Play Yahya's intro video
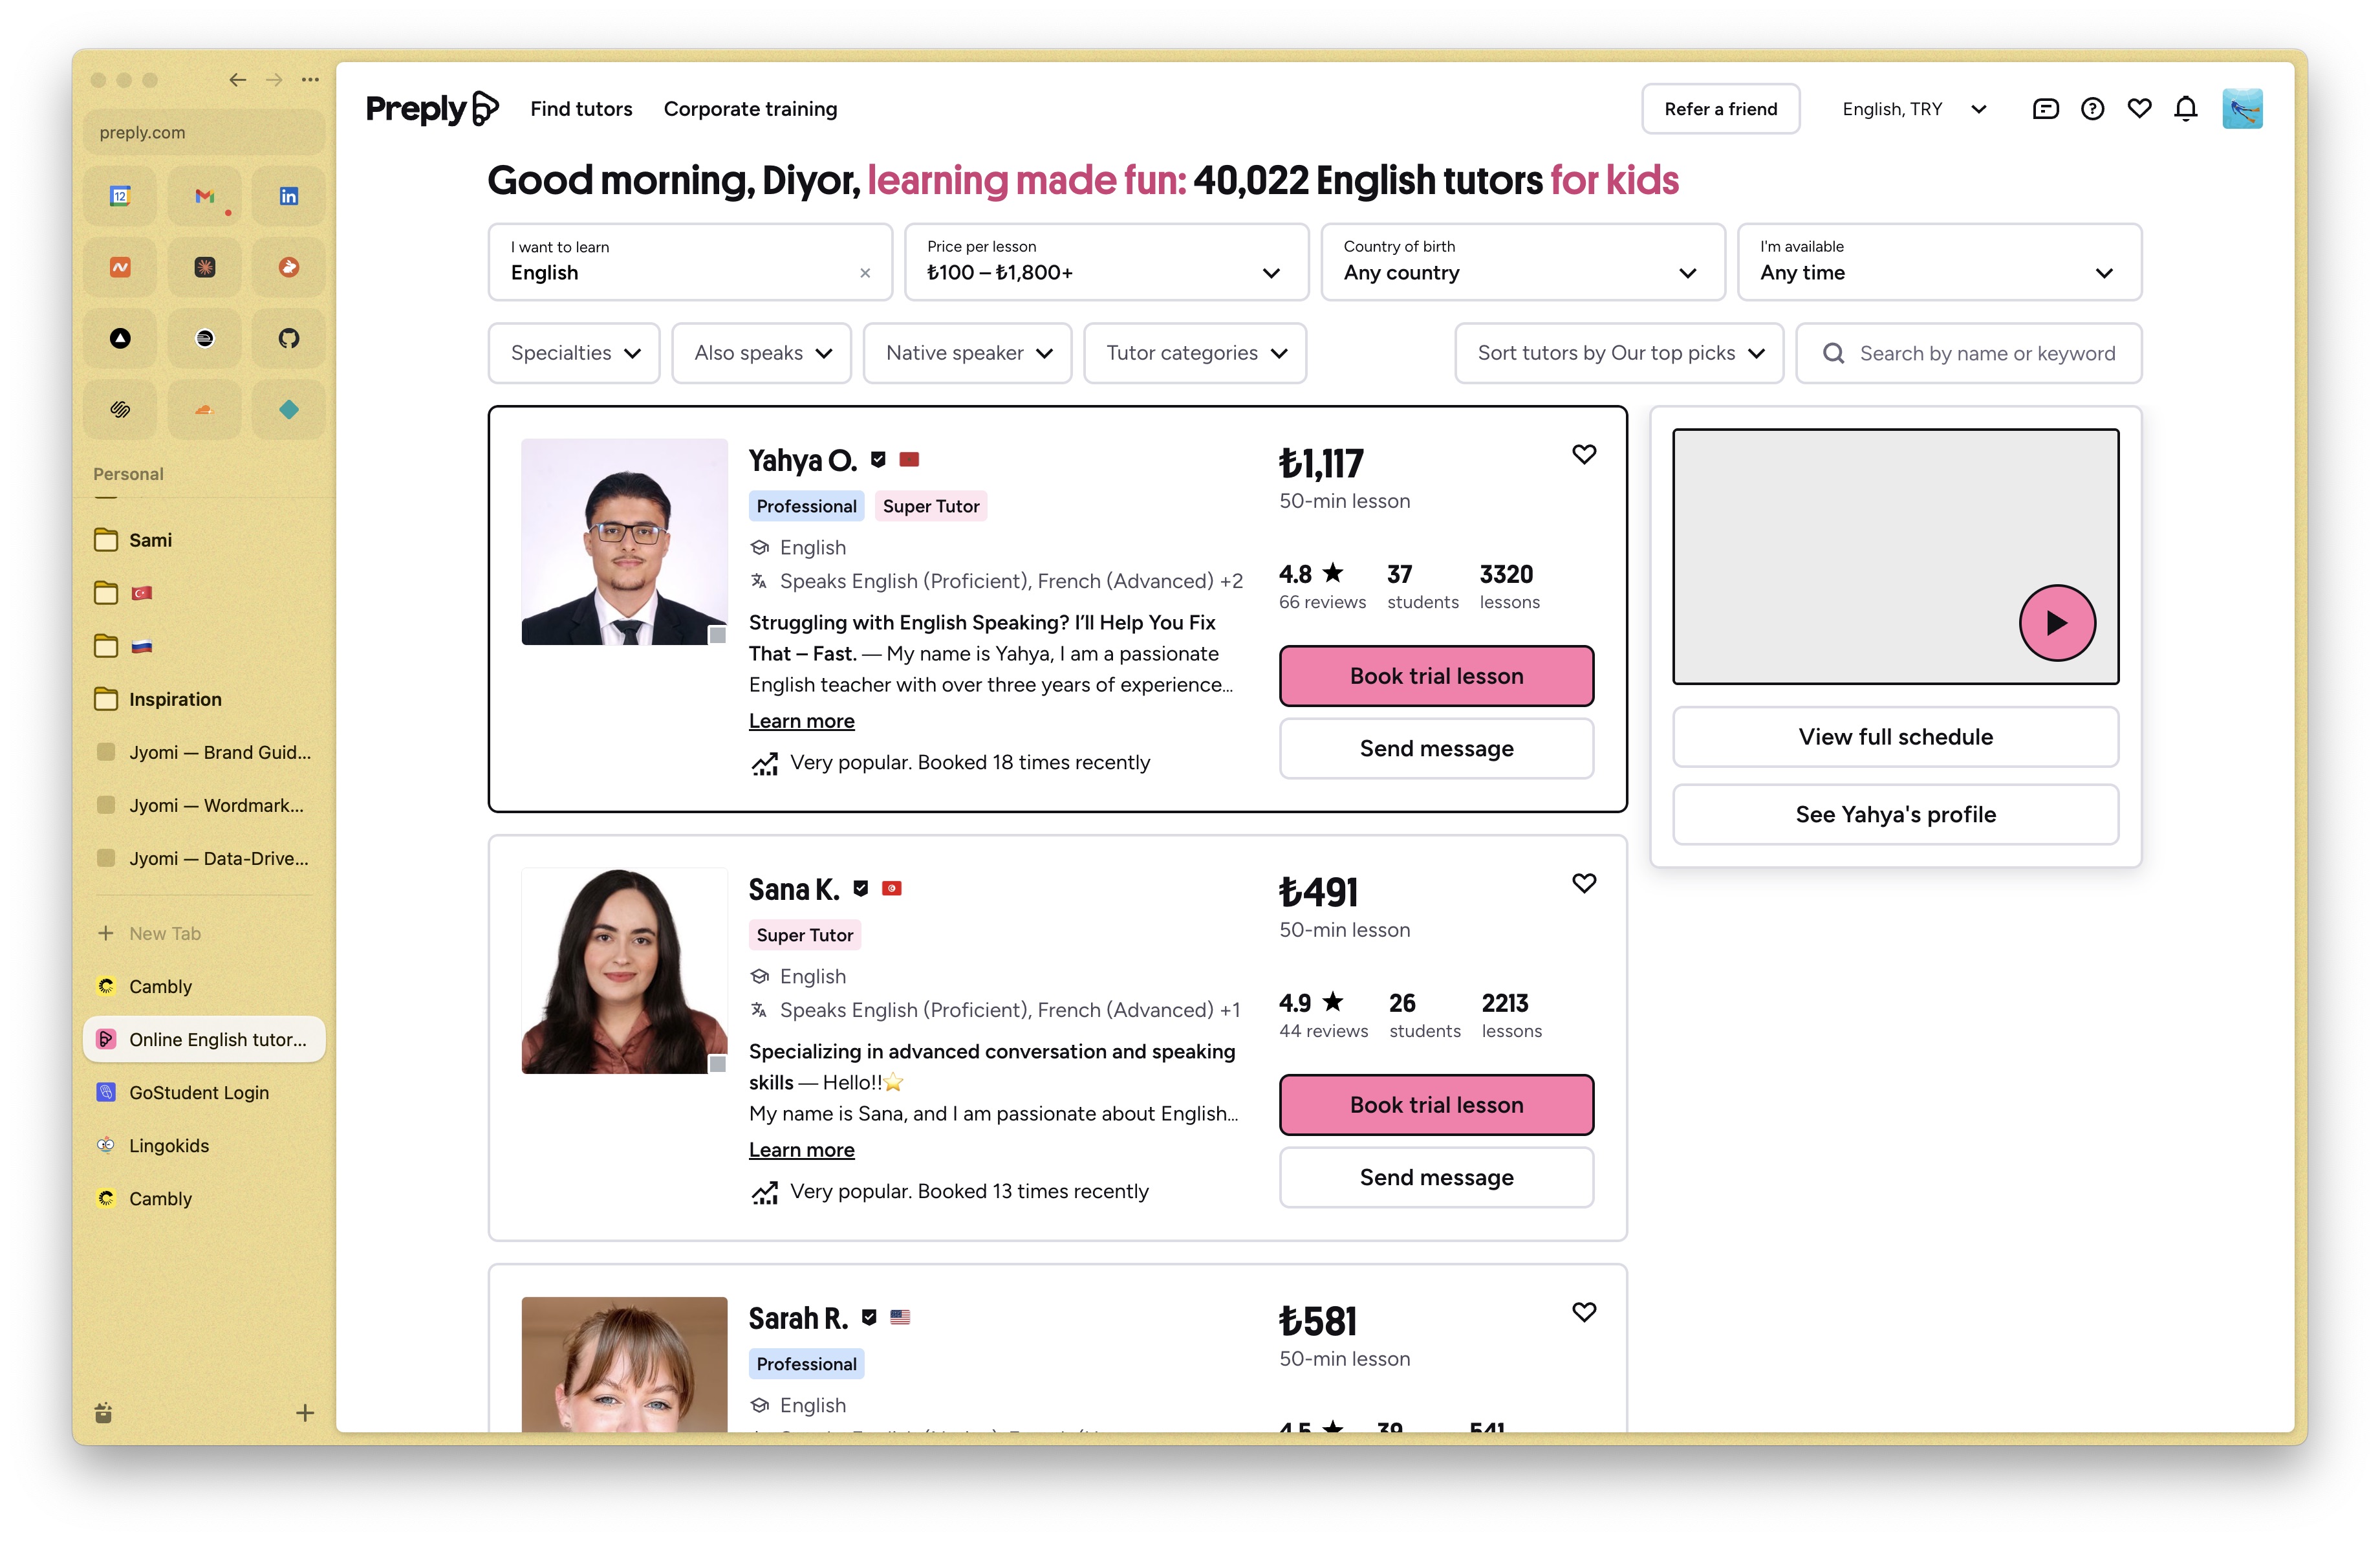 2056,623
